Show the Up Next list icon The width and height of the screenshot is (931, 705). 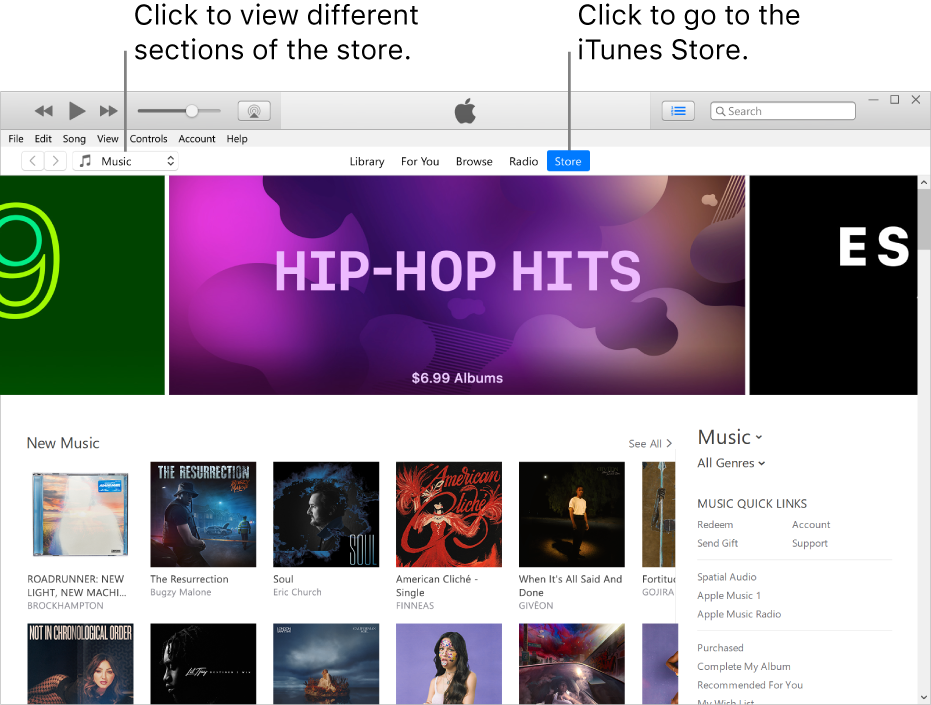coord(678,110)
